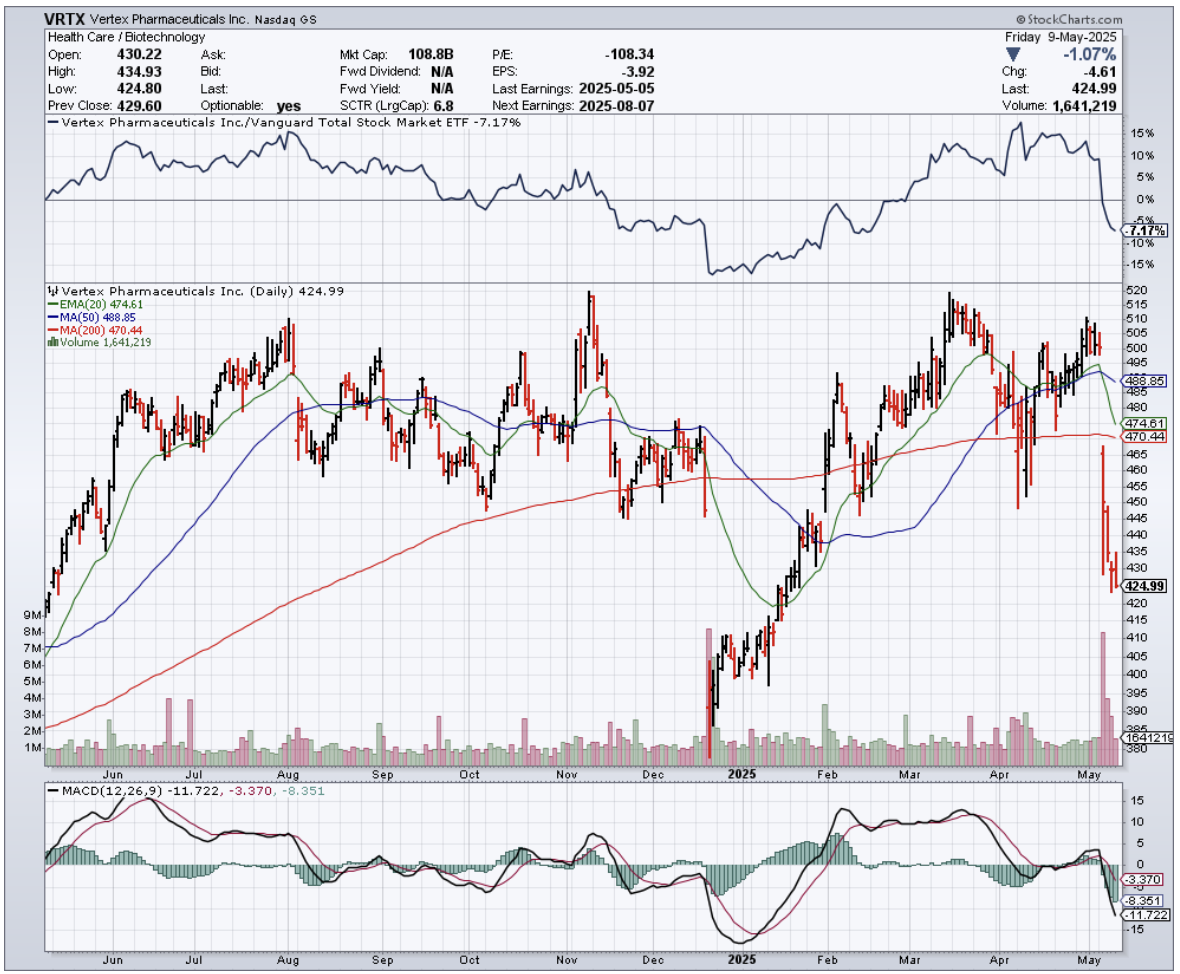
Task: Click the Volume legend bar icon
Action: pyautogui.click(x=50, y=342)
